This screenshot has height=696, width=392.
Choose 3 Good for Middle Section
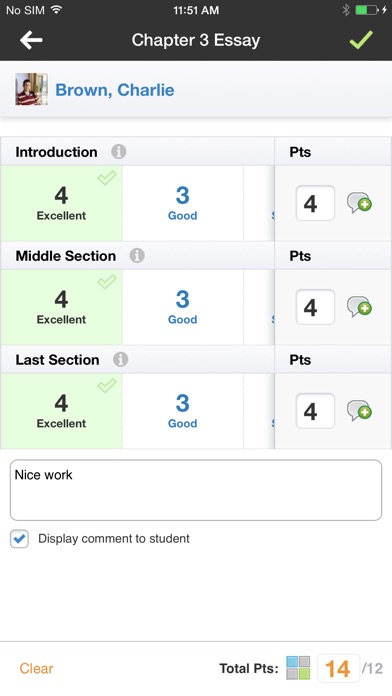click(182, 307)
